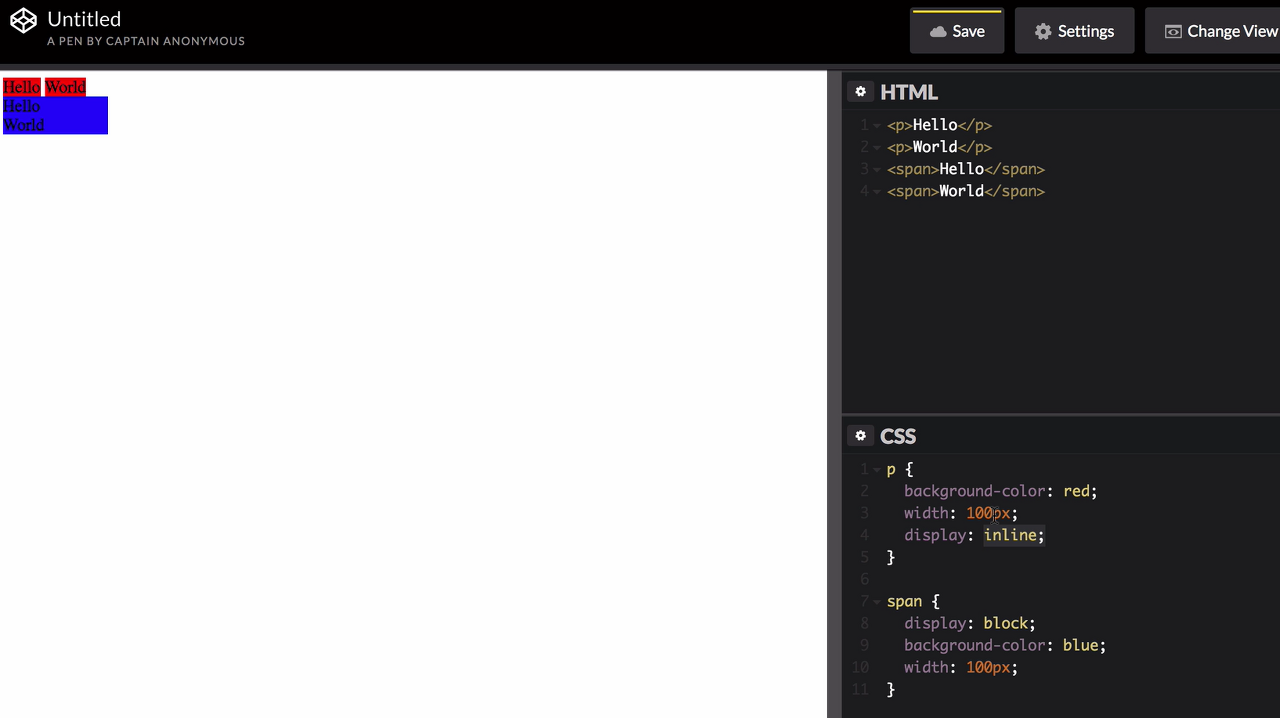Open pen Settings button
This screenshot has width=1280, height=718.
1074,31
